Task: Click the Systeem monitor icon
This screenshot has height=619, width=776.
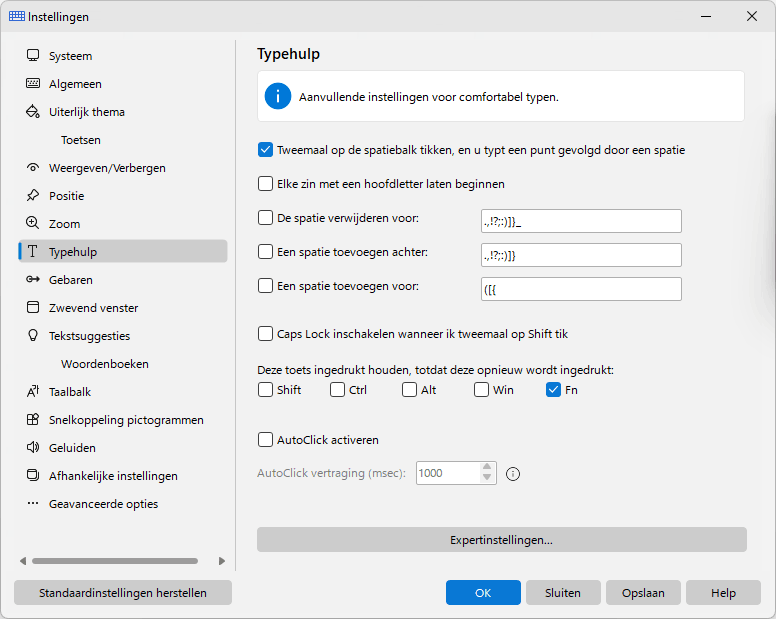Action: click(x=33, y=55)
